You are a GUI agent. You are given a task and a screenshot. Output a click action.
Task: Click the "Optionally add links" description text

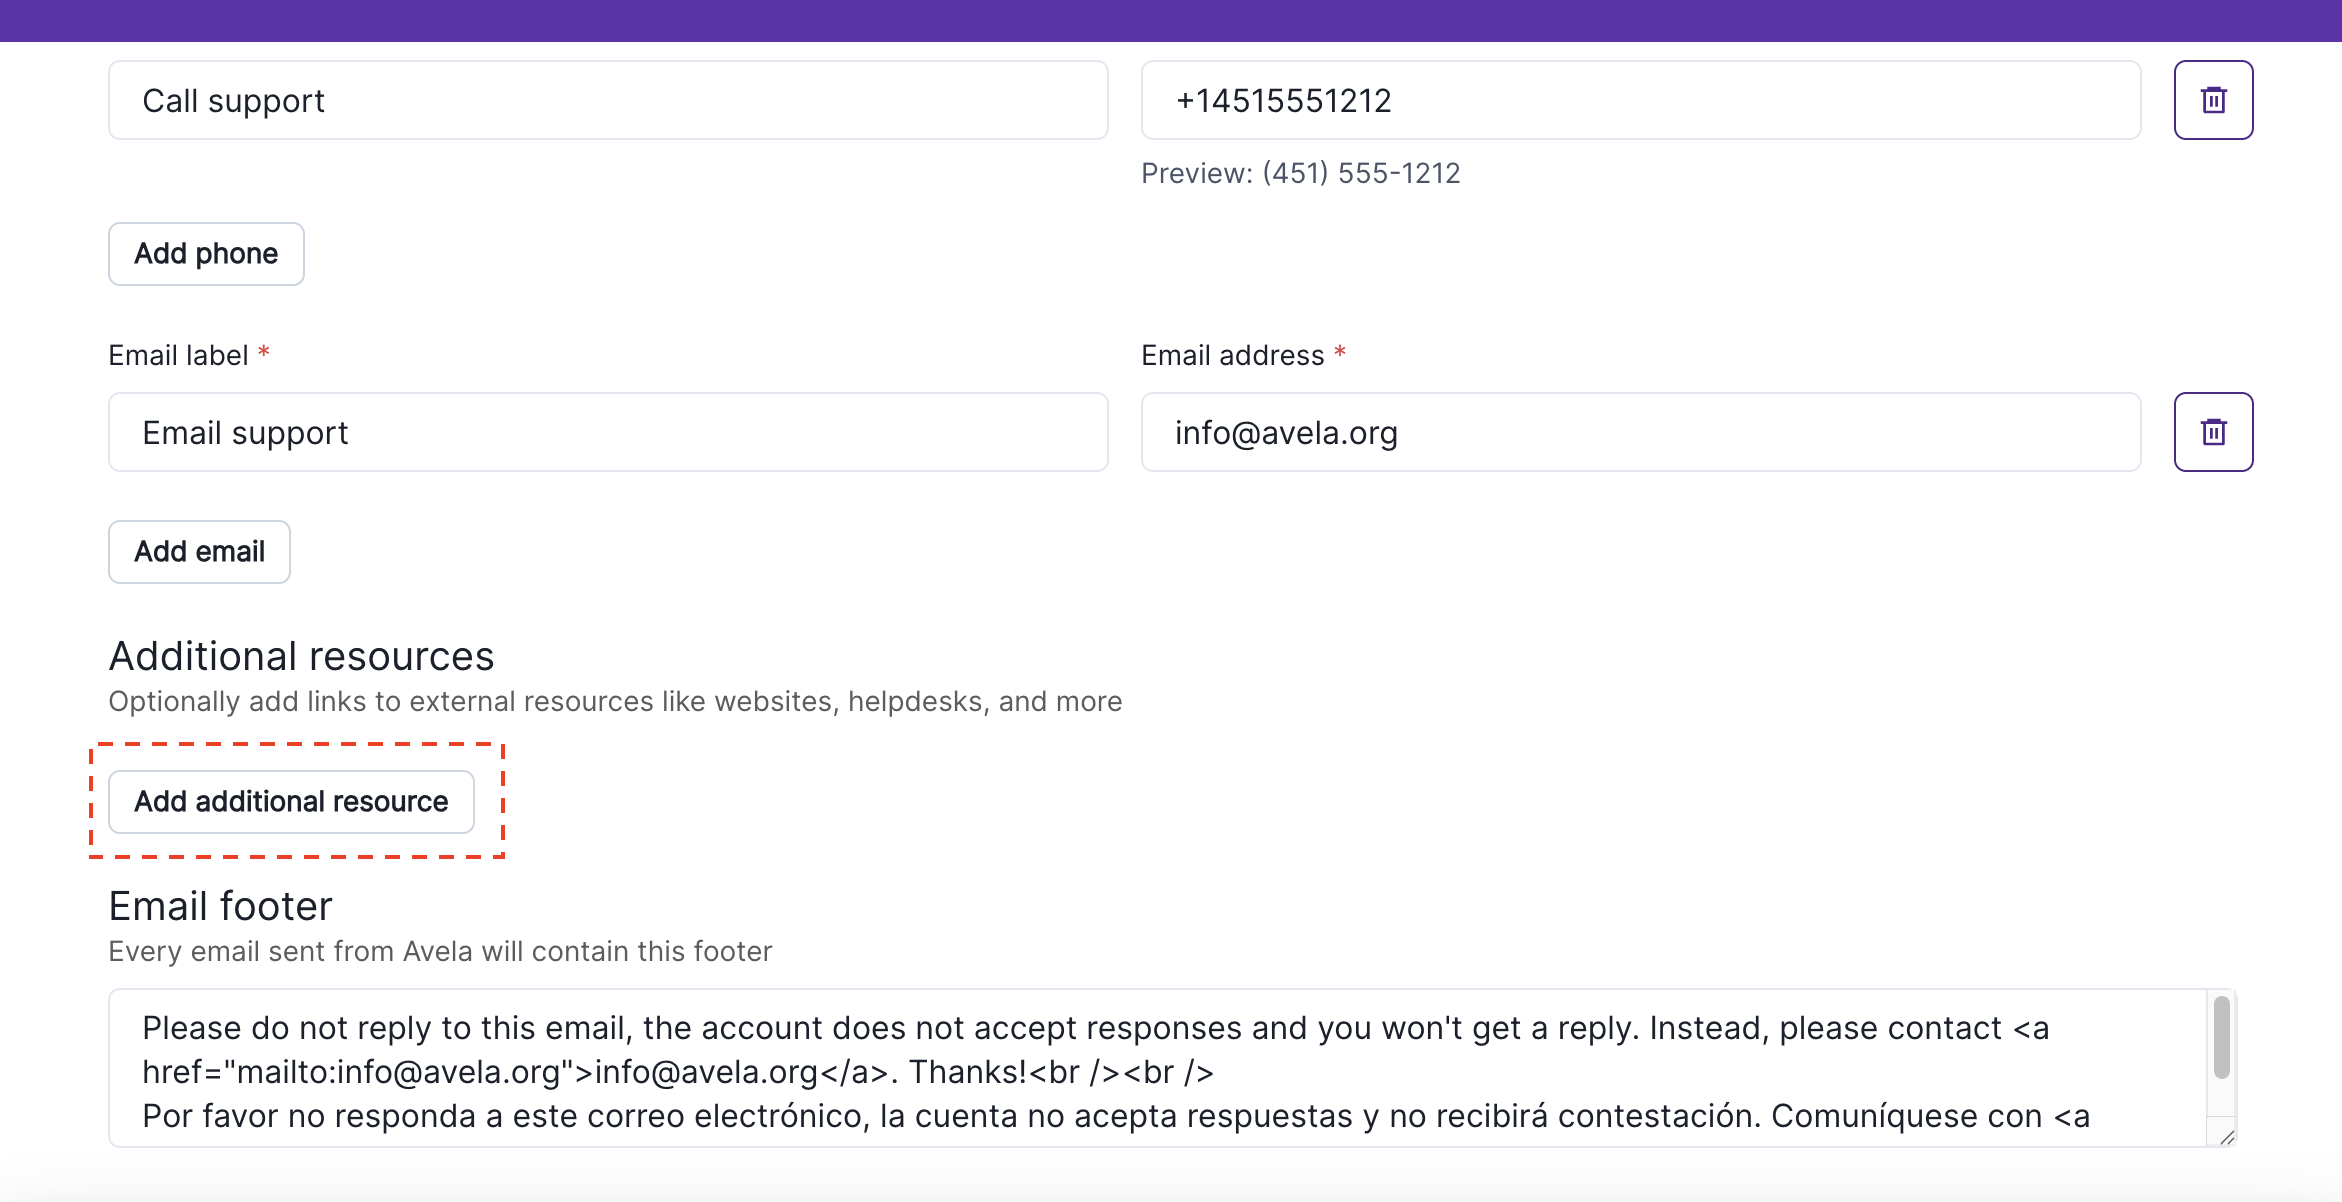tap(615, 702)
